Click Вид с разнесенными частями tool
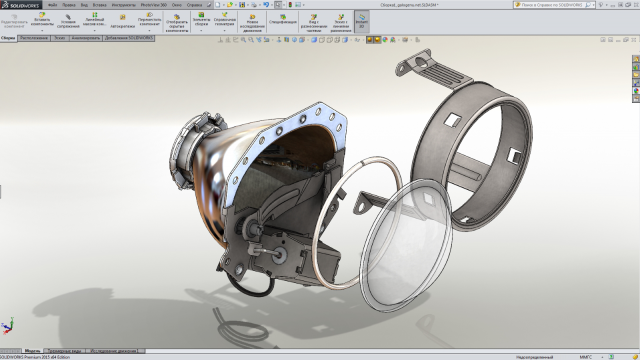The width and height of the screenshot is (640, 360). [313, 23]
